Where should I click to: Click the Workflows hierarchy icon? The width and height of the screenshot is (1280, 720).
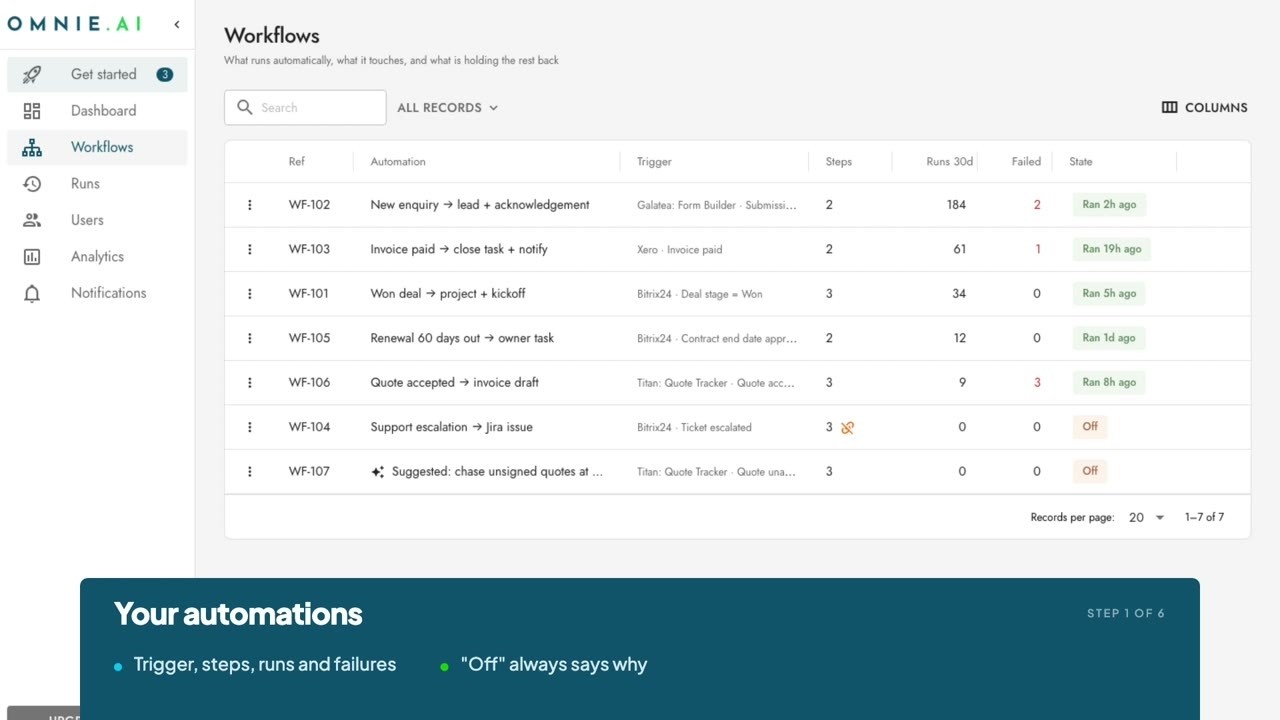pyautogui.click(x=32, y=147)
